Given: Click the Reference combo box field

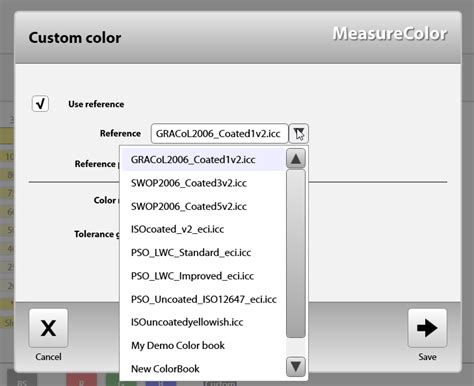Looking at the screenshot, I should [219, 134].
